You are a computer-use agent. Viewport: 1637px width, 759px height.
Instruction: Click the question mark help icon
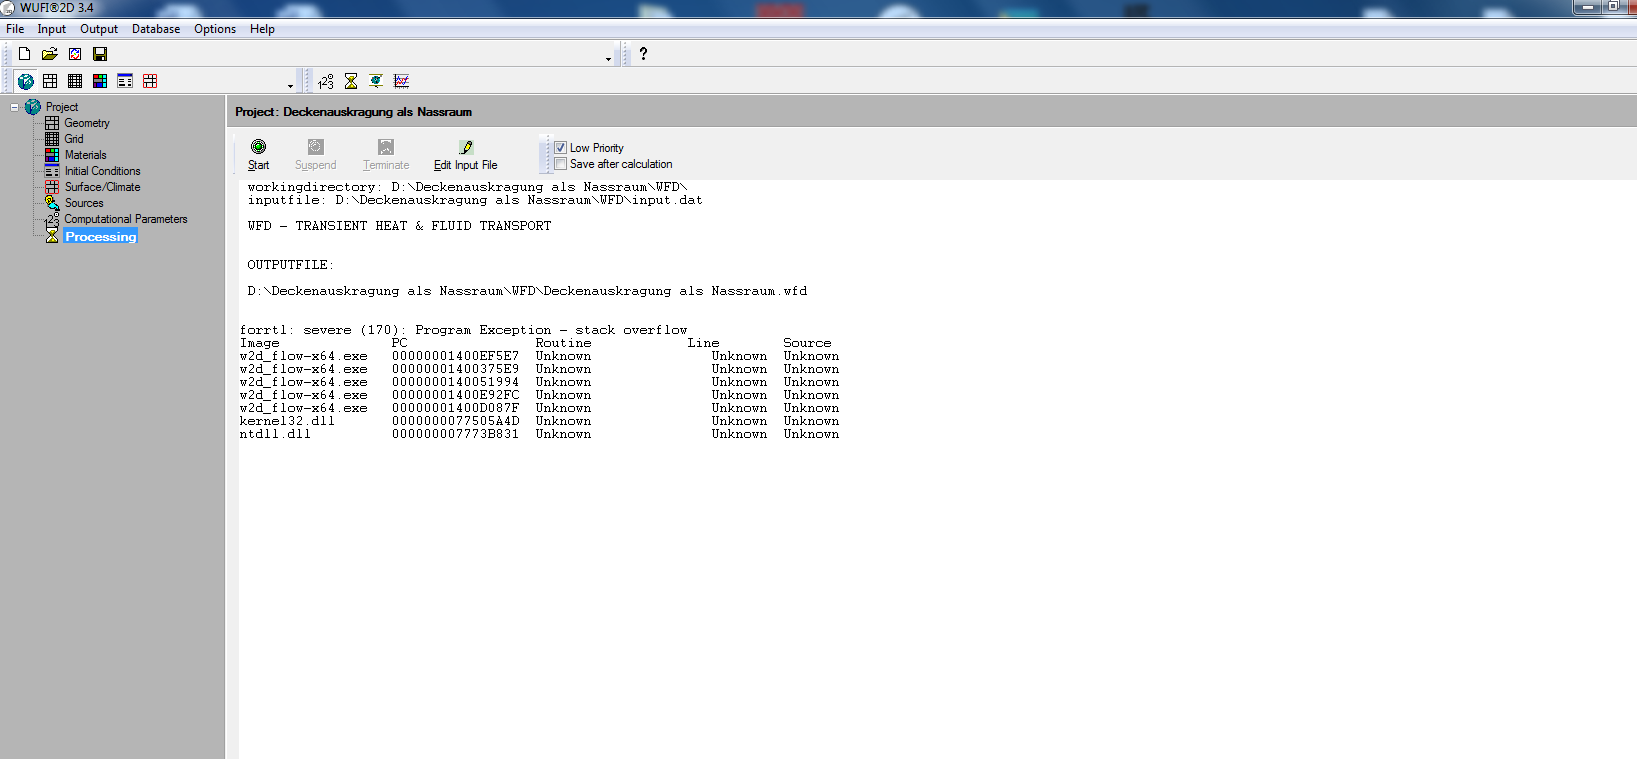643,54
